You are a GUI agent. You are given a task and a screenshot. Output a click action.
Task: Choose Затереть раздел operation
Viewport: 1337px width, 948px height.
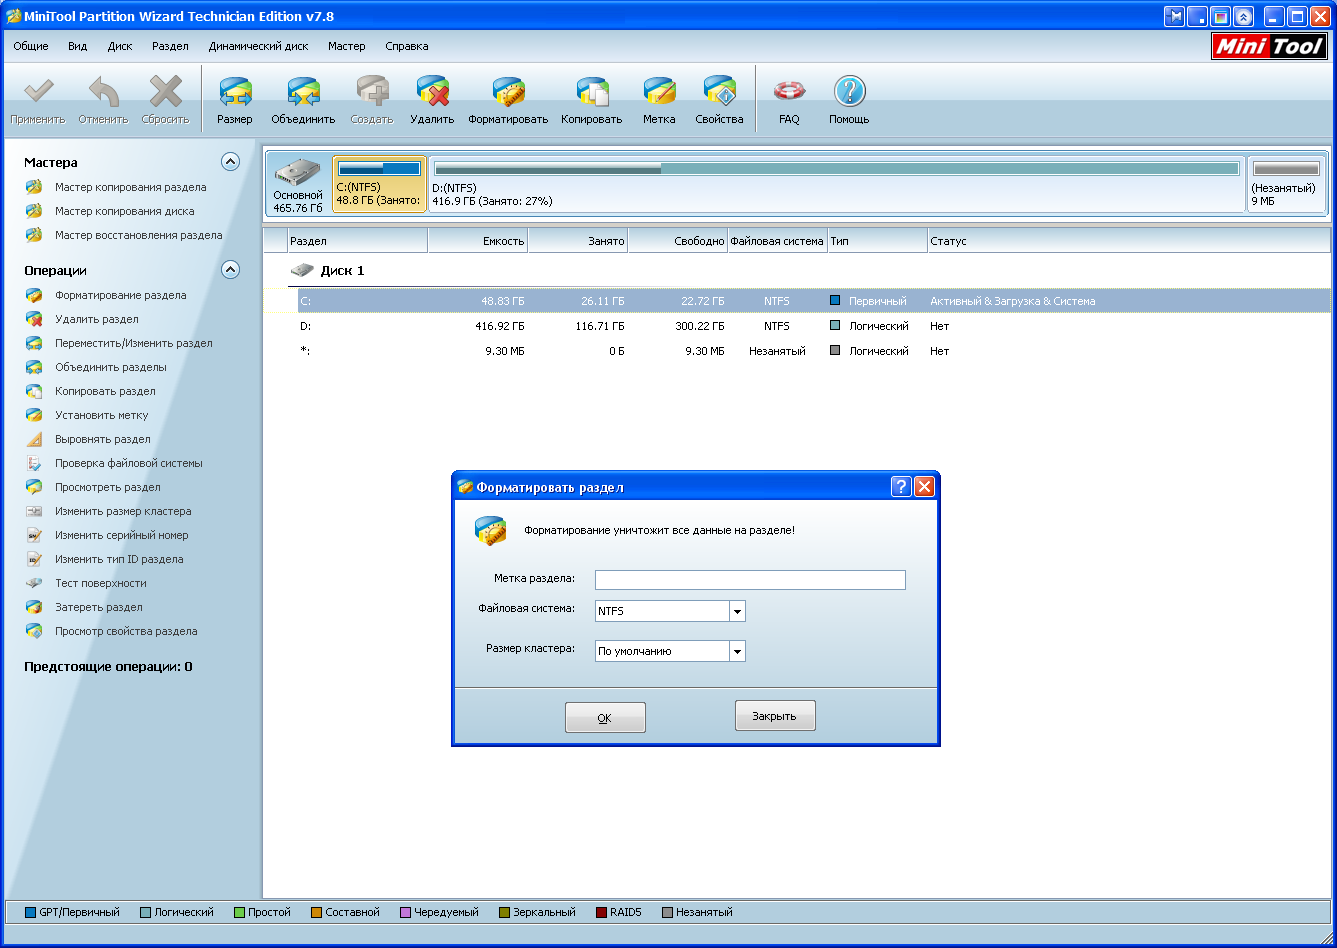pos(99,607)
